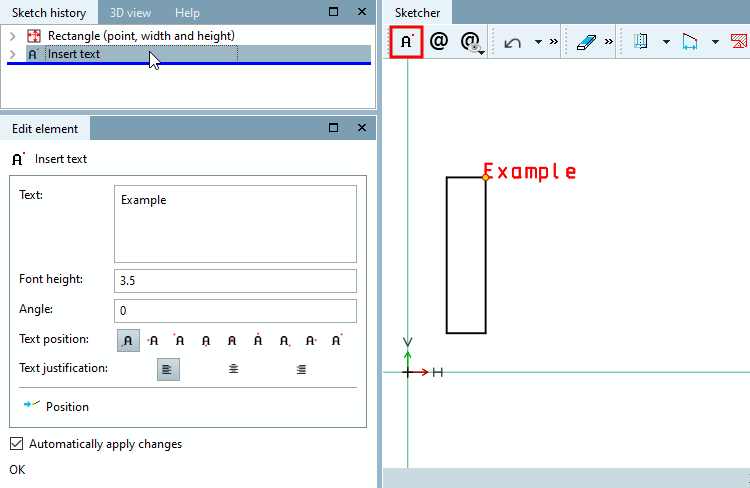The width and height of the screenshot is (750, 488).
Task: Click the blue dimension tool icon
Action: 689,42
